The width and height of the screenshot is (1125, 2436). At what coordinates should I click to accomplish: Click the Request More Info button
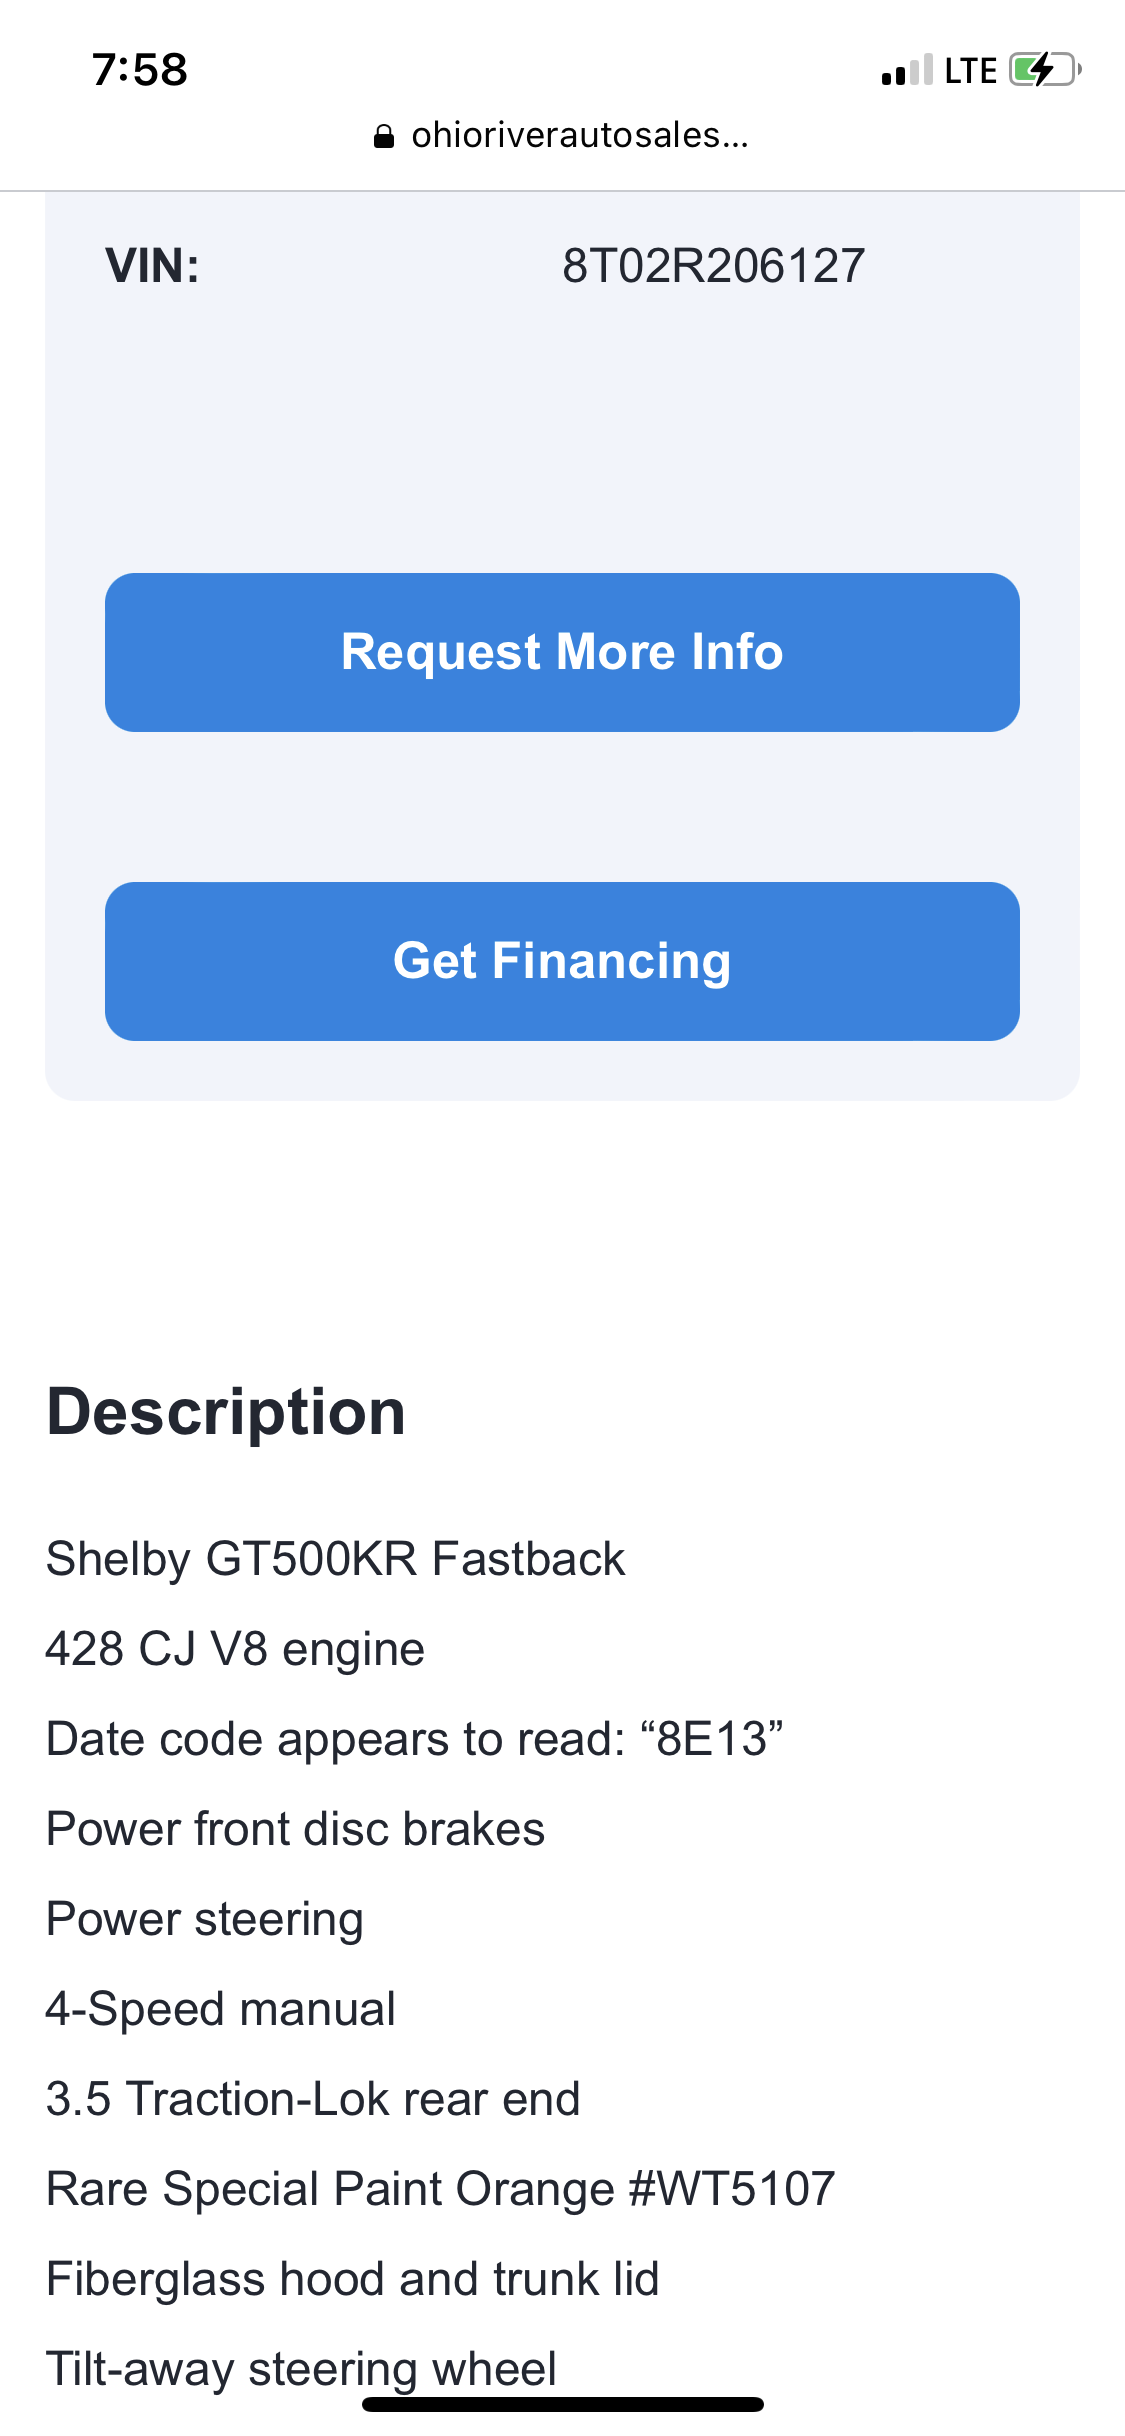click(x=562, y=652)
